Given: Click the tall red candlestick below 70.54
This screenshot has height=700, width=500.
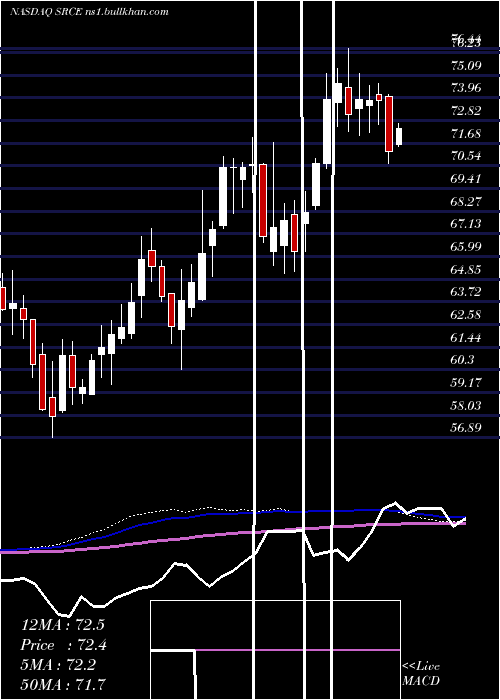Looking at the screenshot, I should click(263, 200).
